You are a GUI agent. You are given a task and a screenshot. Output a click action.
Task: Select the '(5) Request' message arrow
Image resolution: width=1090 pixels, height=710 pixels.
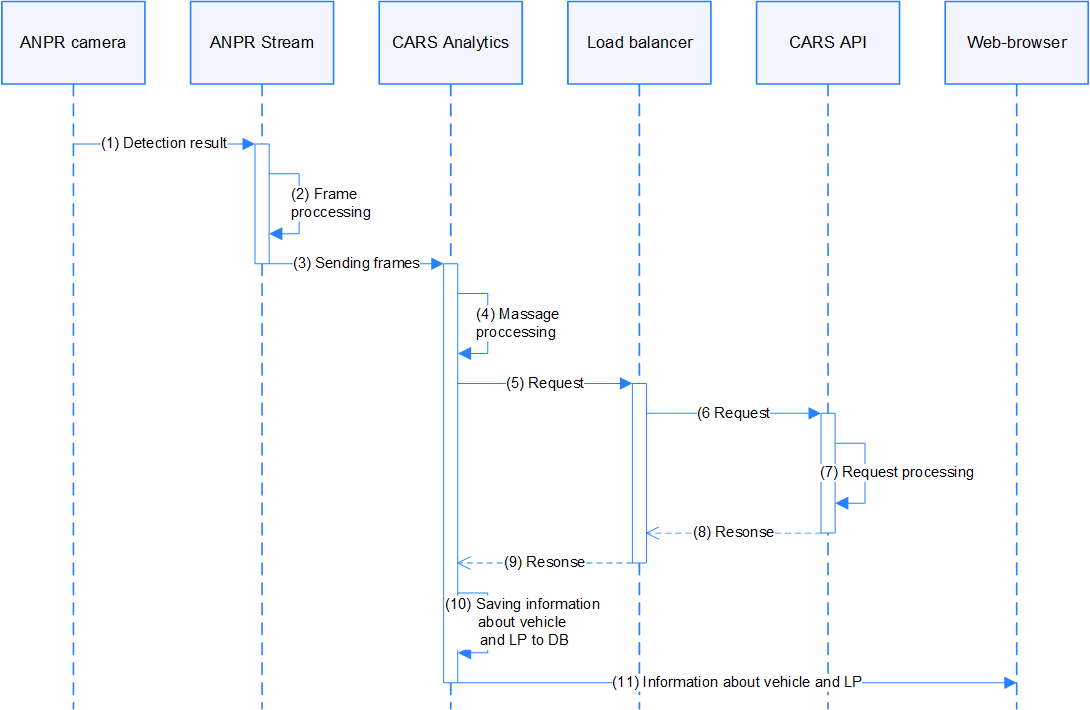545,383
